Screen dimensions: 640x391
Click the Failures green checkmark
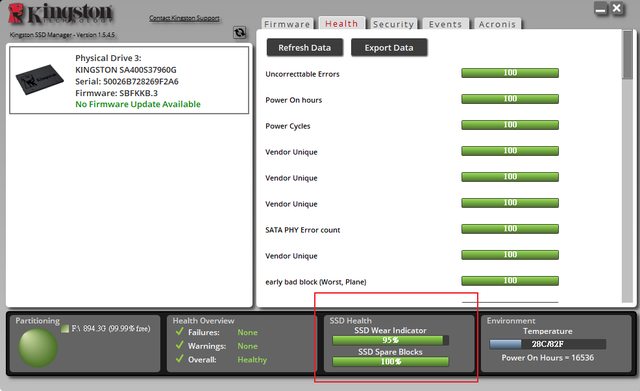pos(179,332)
